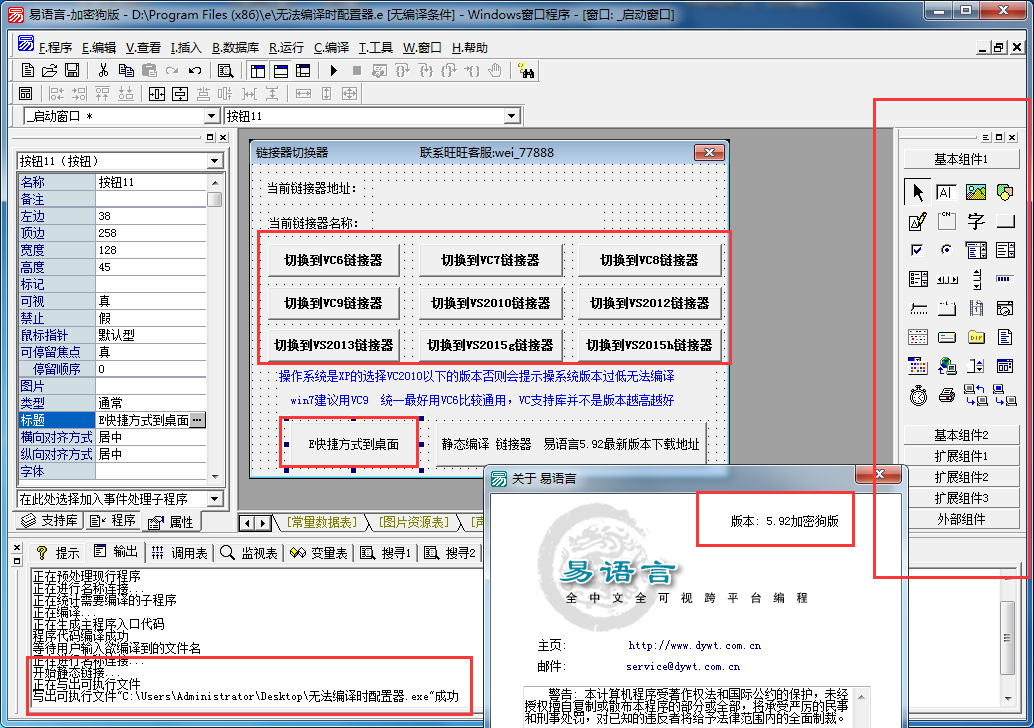The width and height of the screenshot is (1034, 728).
Task: Toggle the combined panel layout view button
Action: [x=303, y=71]
